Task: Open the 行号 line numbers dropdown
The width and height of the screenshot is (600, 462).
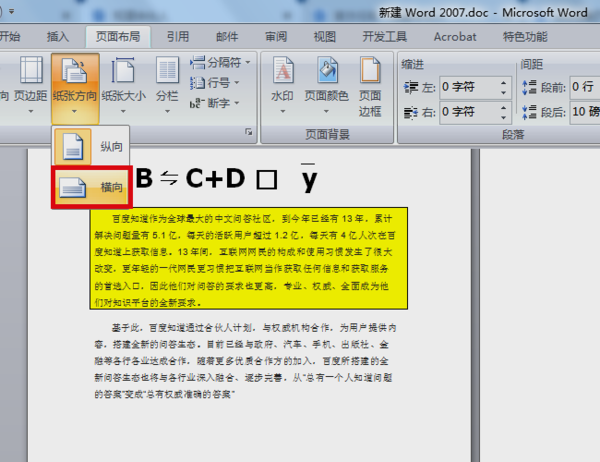Action: tap(215, 83)
